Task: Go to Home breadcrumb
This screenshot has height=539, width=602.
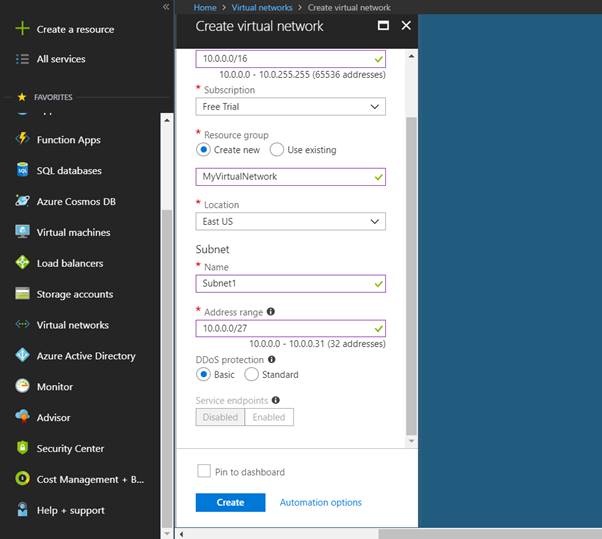Action: point(205,7)
